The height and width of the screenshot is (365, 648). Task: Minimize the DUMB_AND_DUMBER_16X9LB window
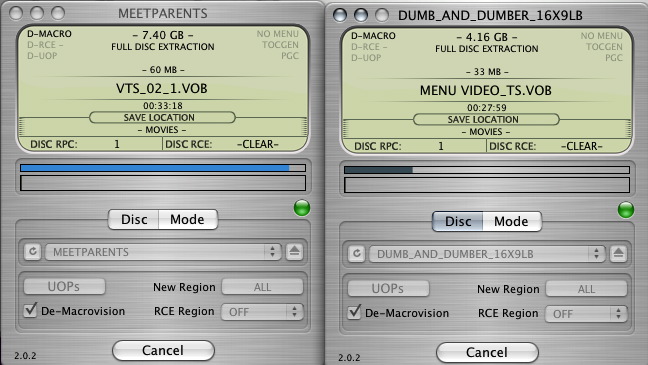361,15
